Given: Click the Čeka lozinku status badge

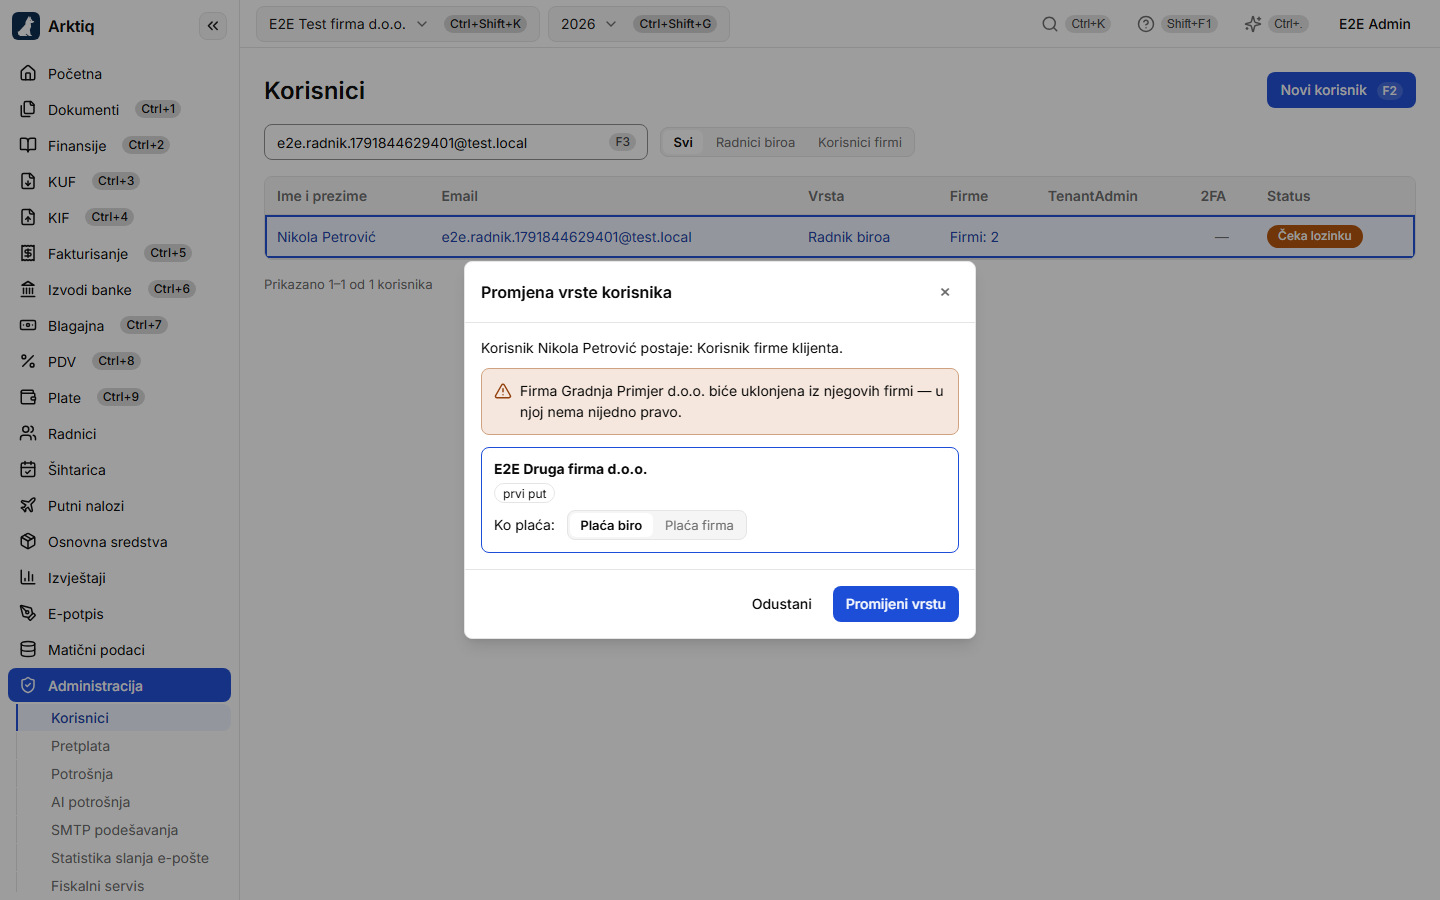Looking at the screenshot, I should pyautogui.click(x=1314, y=236).
